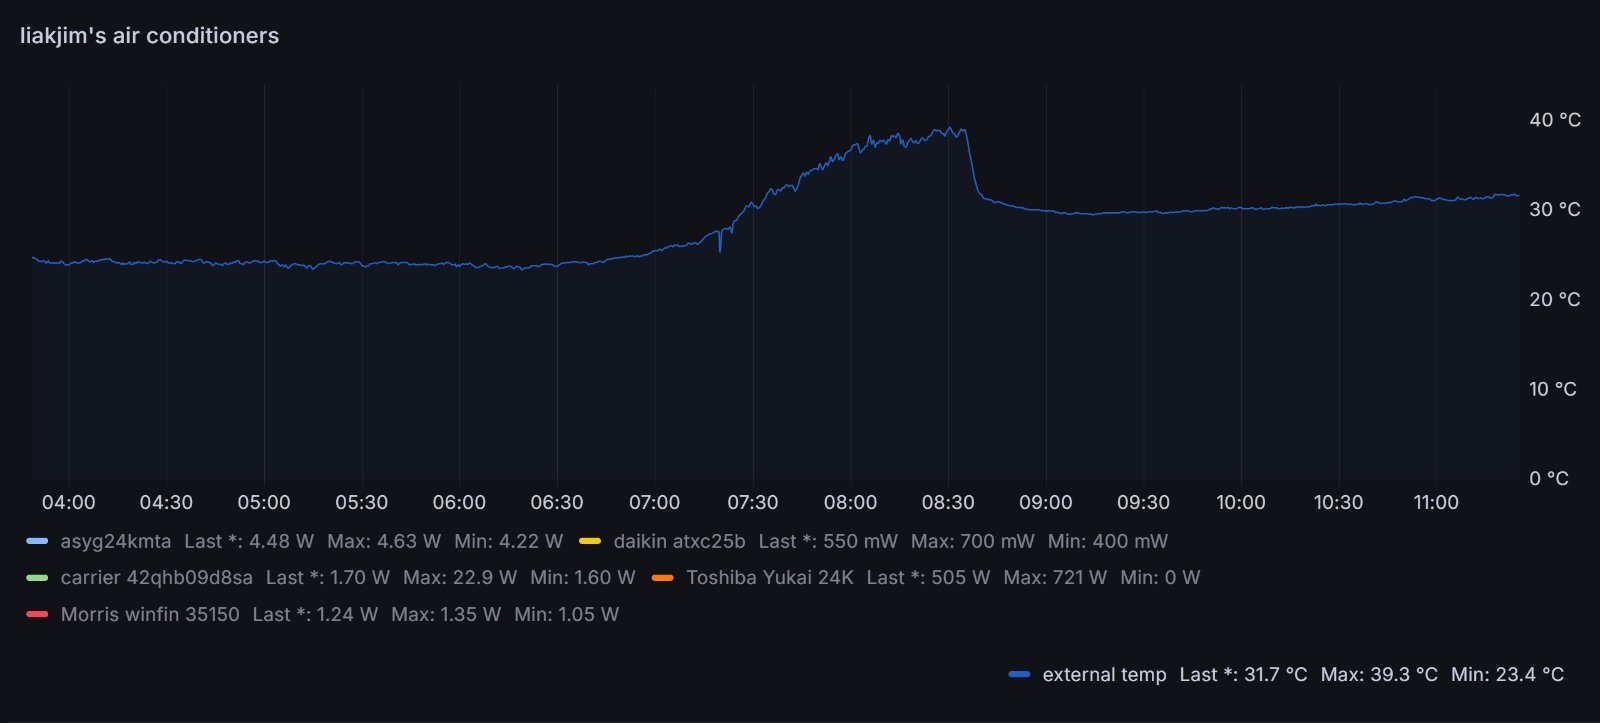
Task: Click daikin "Min: 400 mW" value
Action: point(1108,541)
